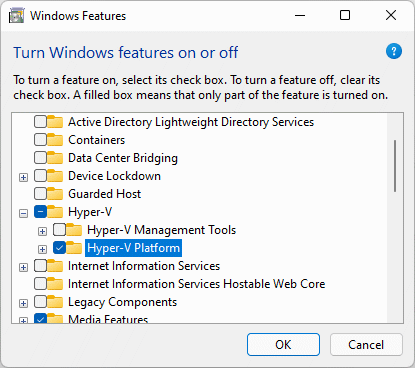Viewport: 415px width, 368px height.
Task: Click the Guarded Host folder icon
Action: tap(55, 194)
